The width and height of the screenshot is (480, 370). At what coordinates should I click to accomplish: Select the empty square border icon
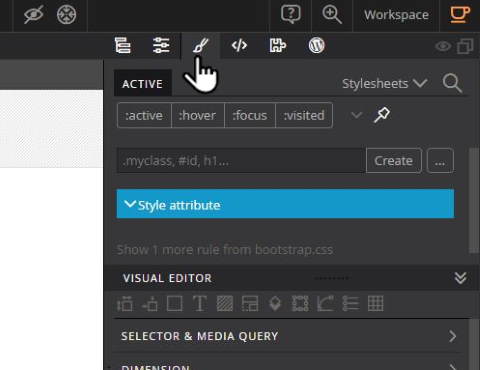tap(175, 304)
